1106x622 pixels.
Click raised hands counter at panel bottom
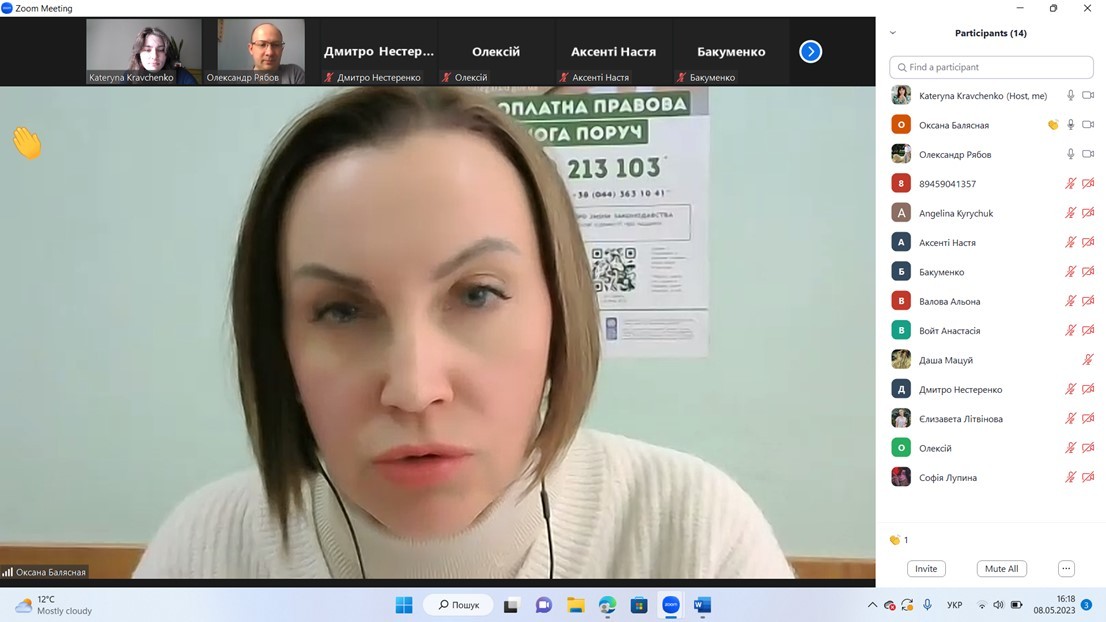pos(899,539)
